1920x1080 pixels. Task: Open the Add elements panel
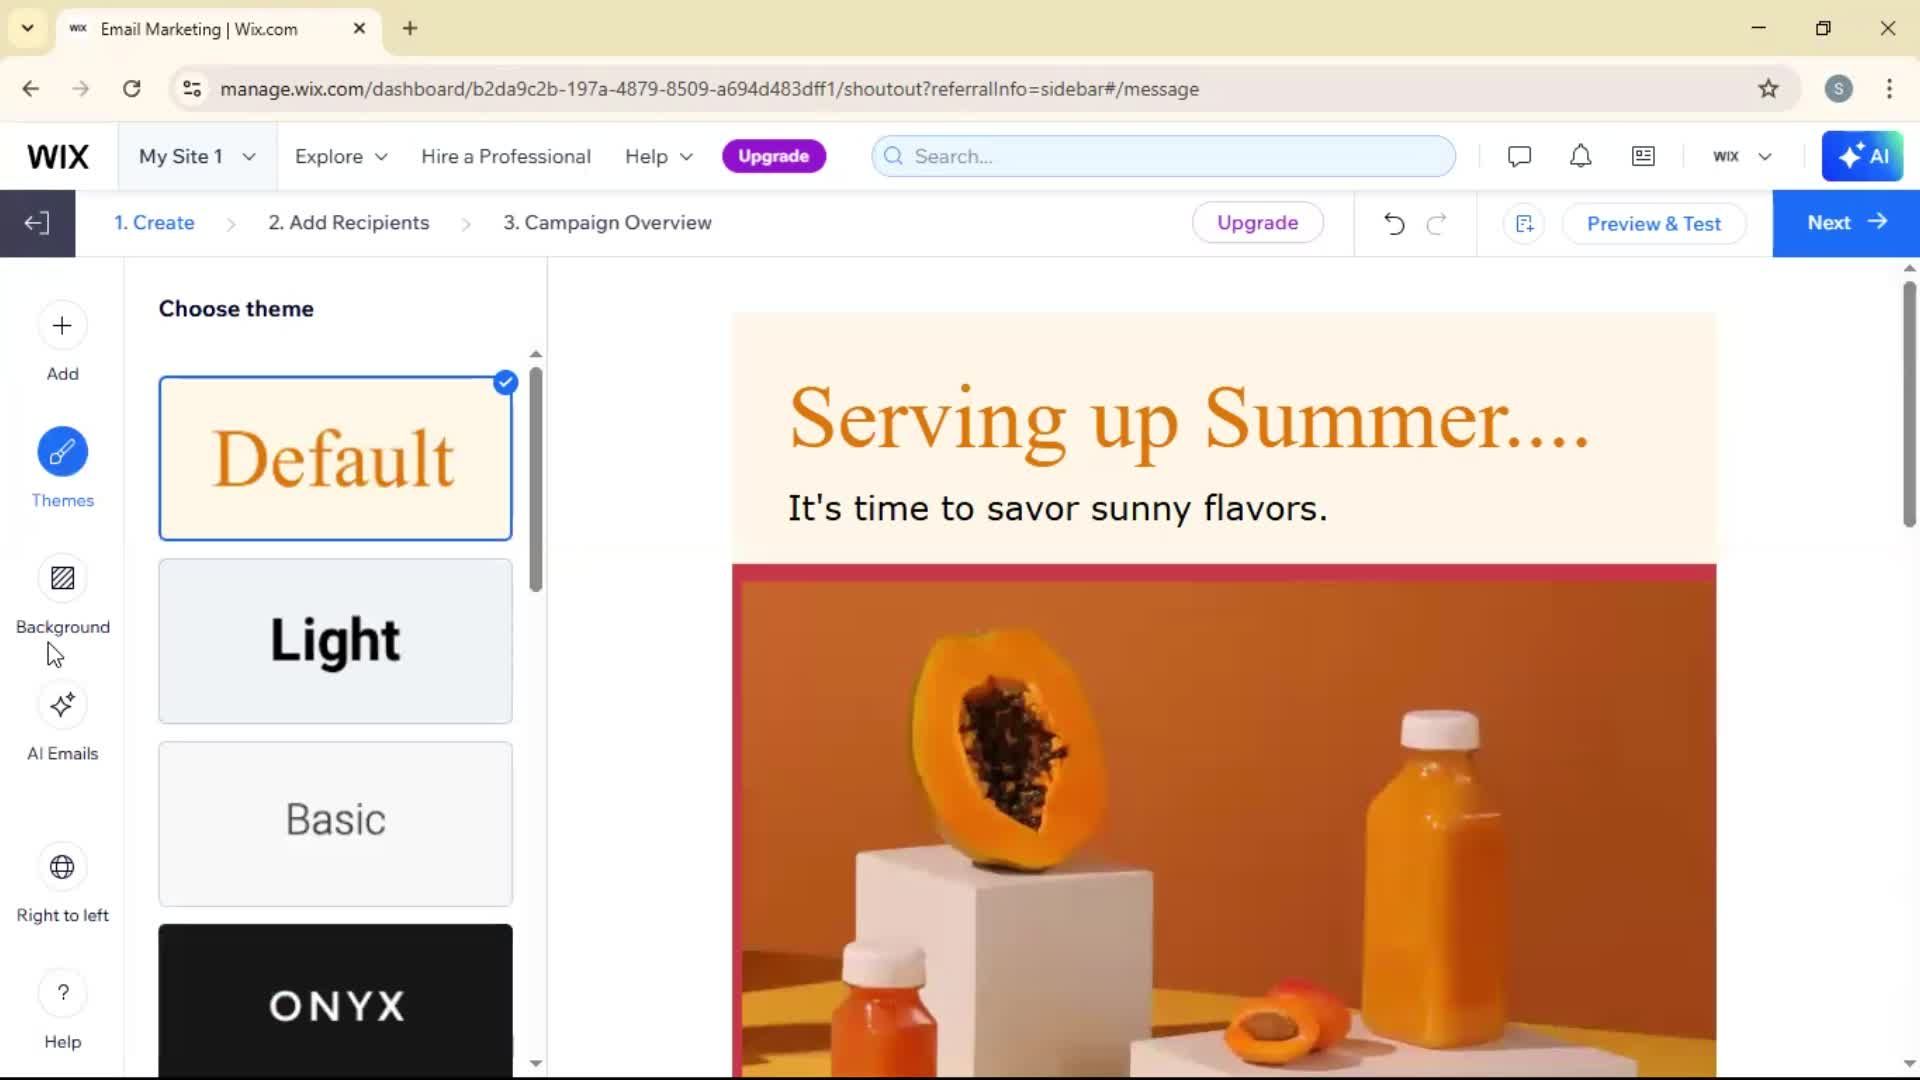pos(62,326)
